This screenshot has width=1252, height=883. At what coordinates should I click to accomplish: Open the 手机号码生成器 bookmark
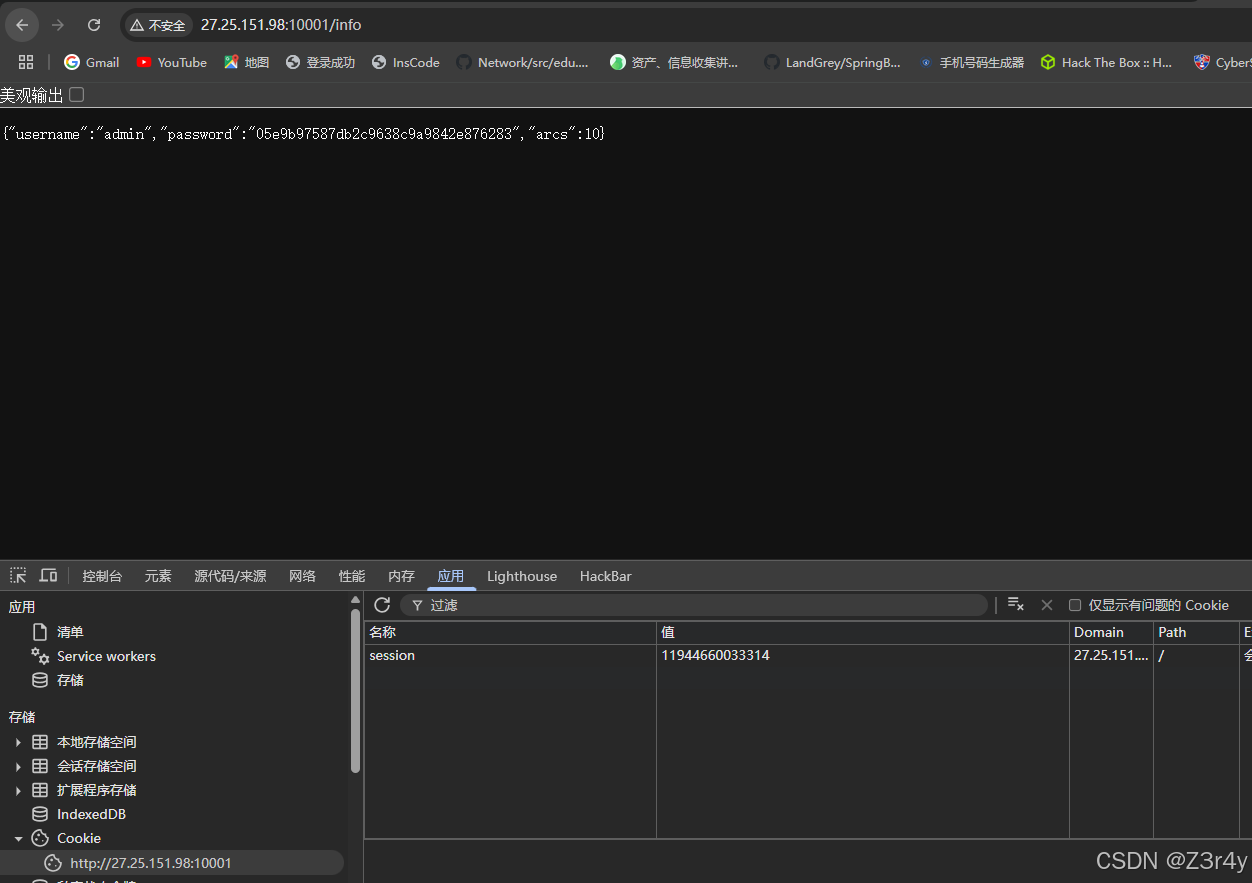pyautogui.click(x=971, y=62)
